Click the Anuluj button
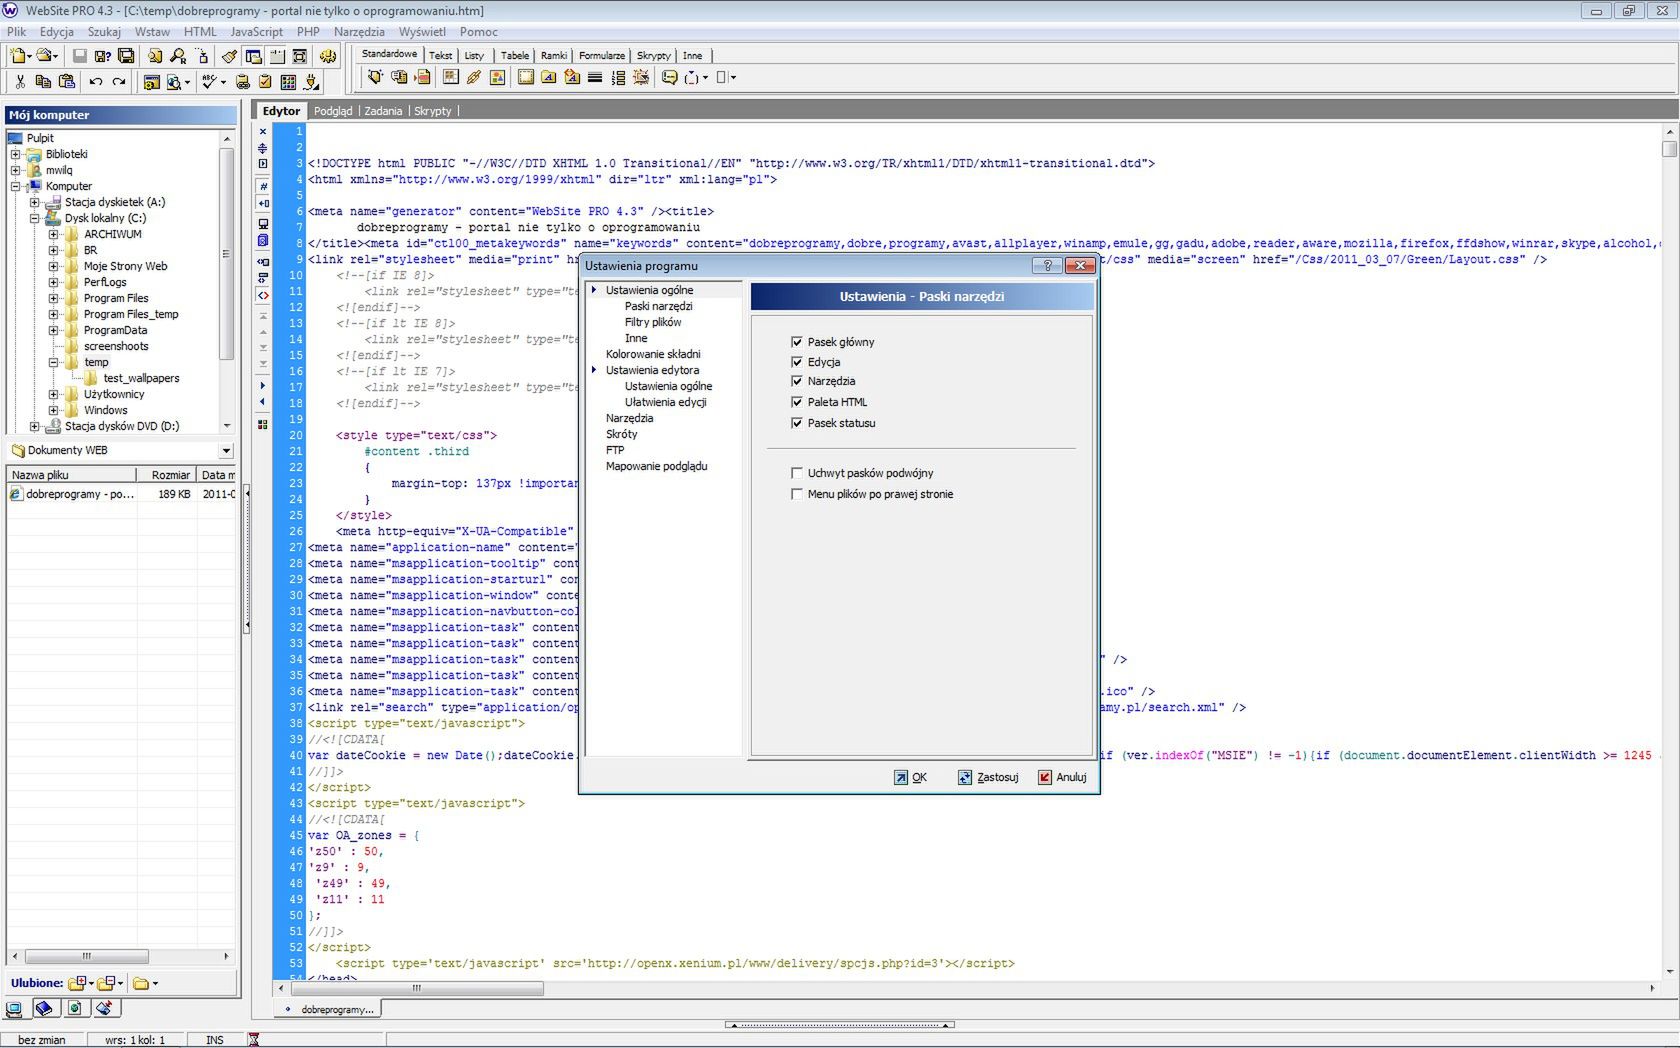 coord(1062,777)
